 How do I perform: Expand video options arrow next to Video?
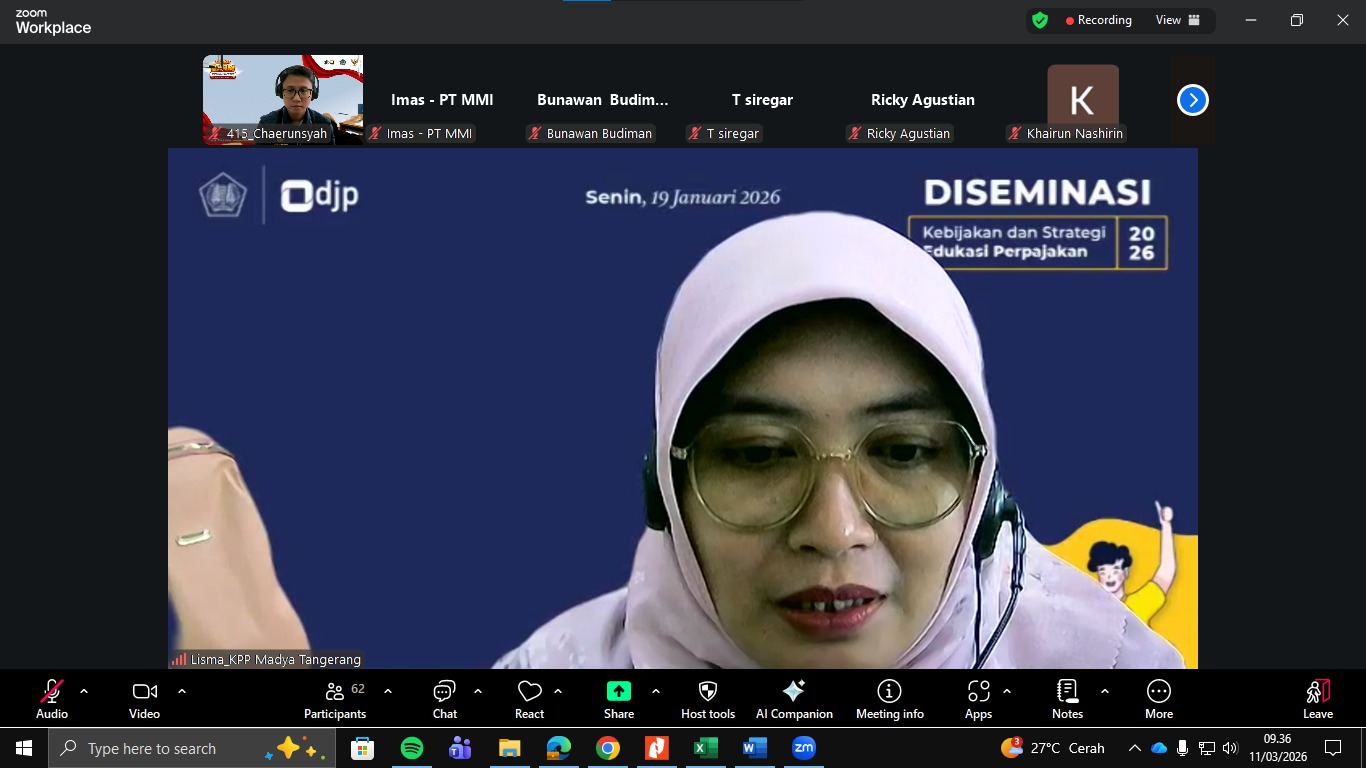point(182,691)
